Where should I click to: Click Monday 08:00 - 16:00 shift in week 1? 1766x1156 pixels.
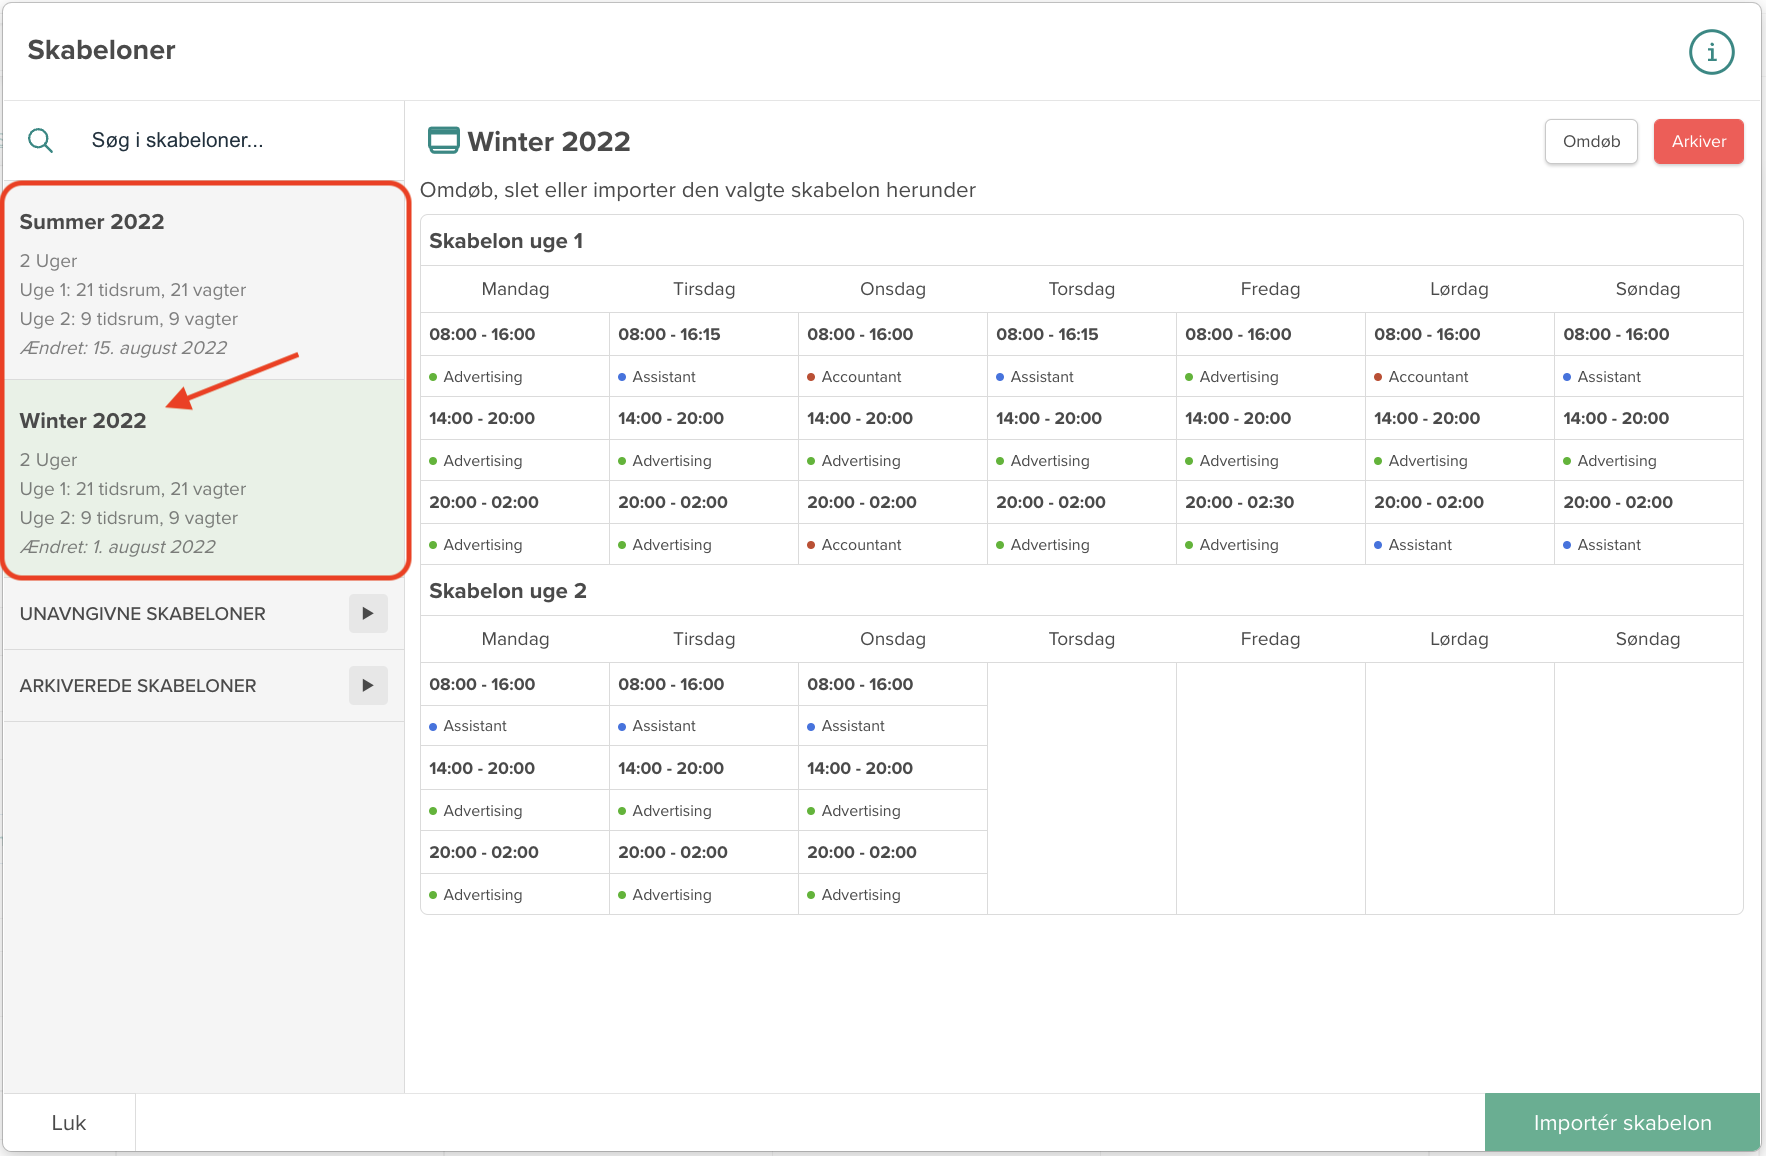click(x=482, y=334)
